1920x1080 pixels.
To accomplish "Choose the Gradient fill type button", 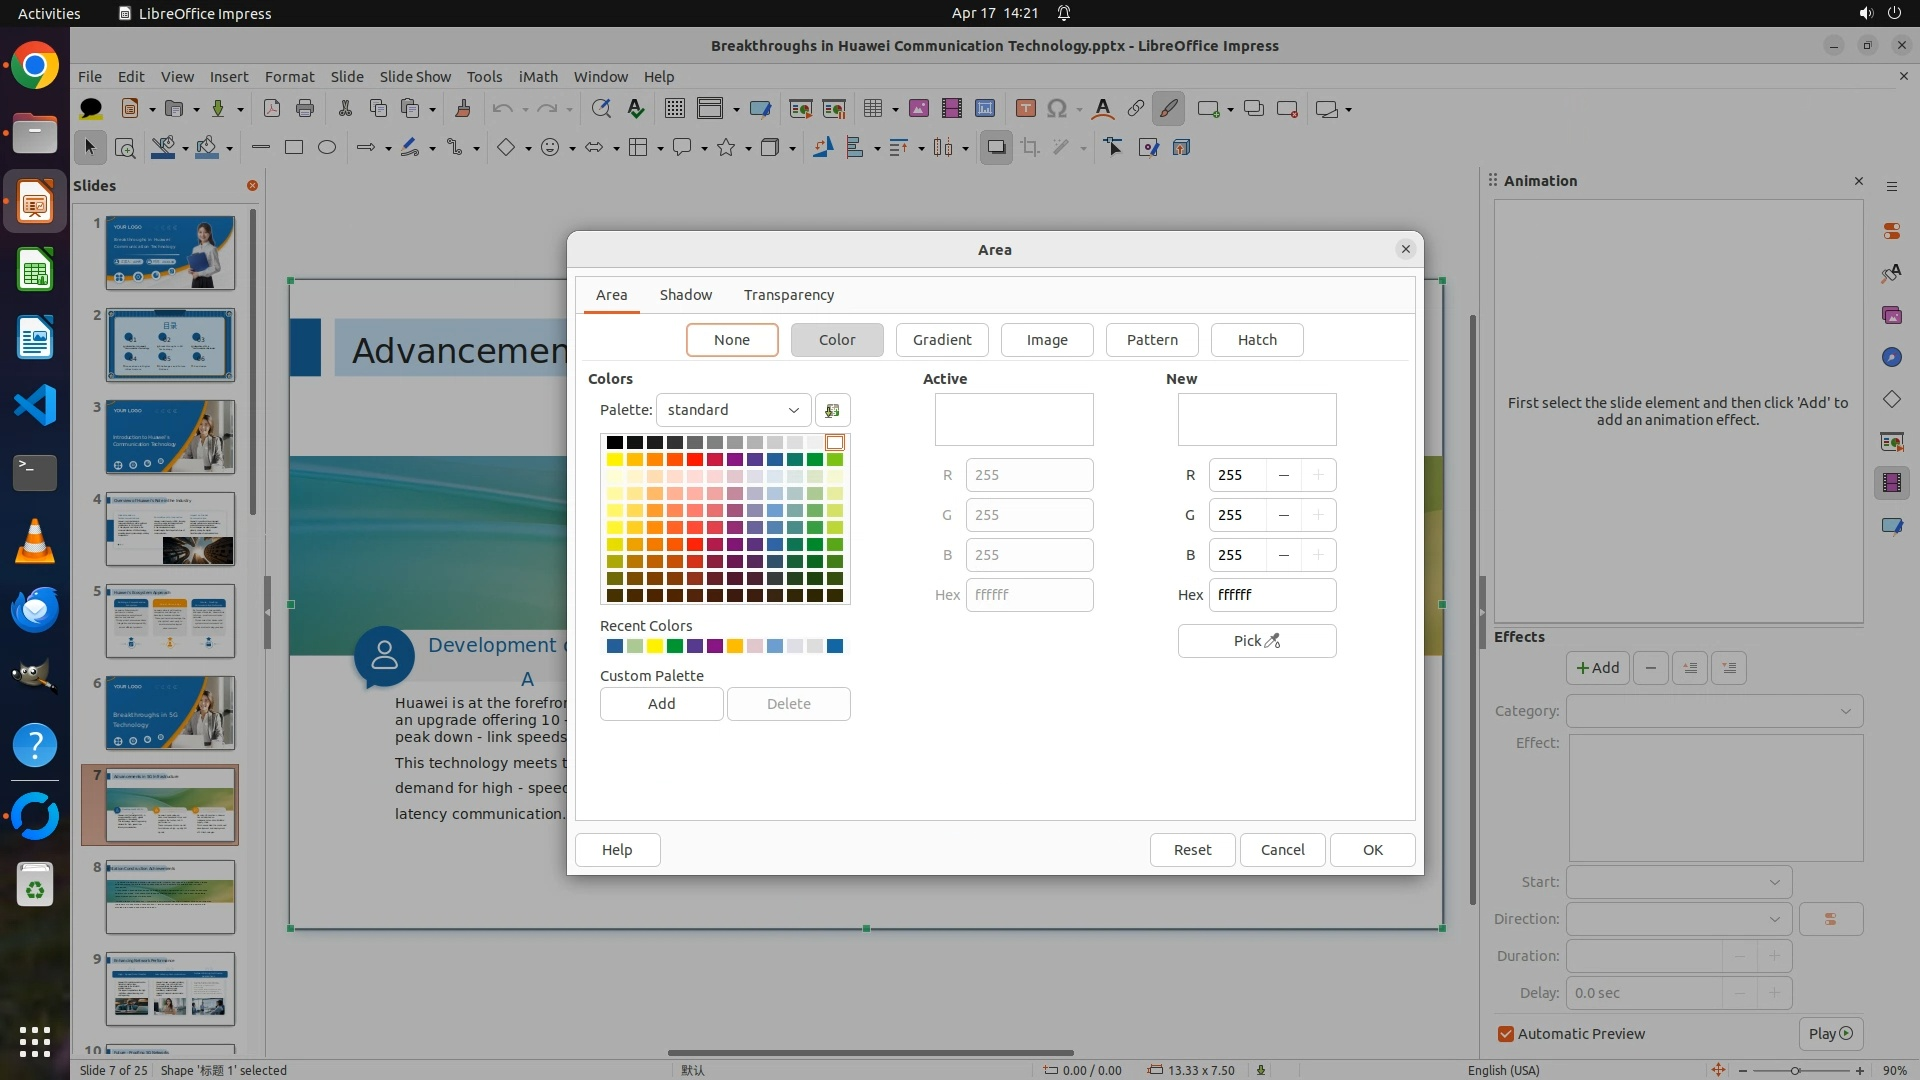I will [x=941, y=340].
